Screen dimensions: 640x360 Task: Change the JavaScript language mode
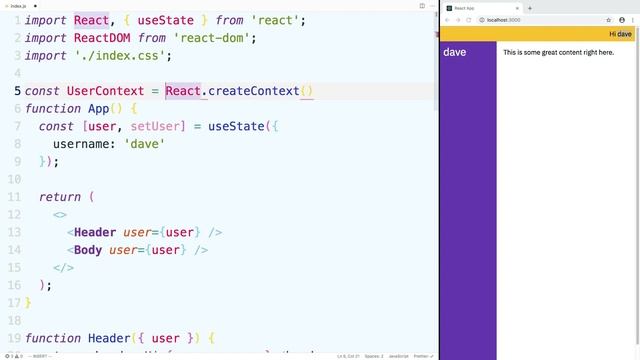tap(398, 356)
